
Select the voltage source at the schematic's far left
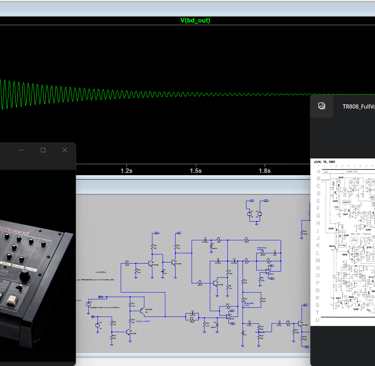click(x=89, y=304)
